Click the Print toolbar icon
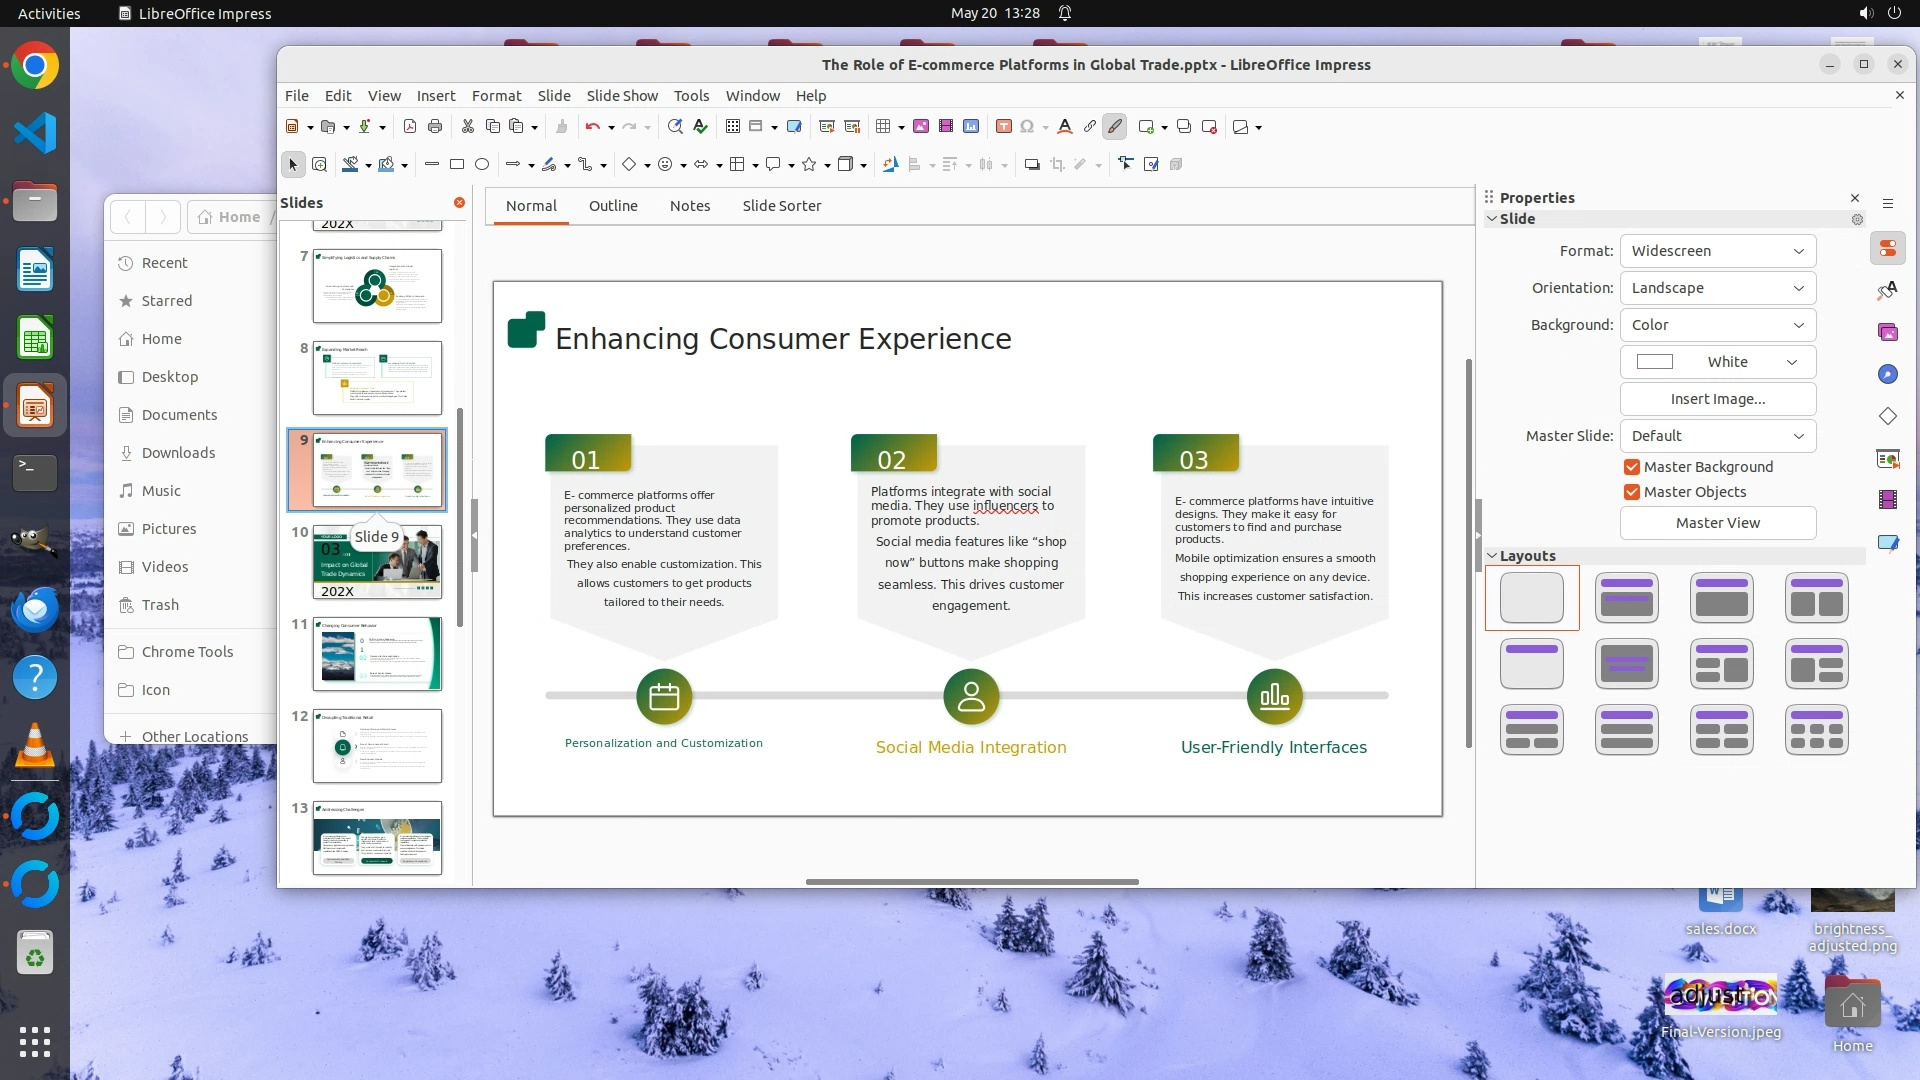Viewport: 1920px width, 1080px height. click(435, 127)
